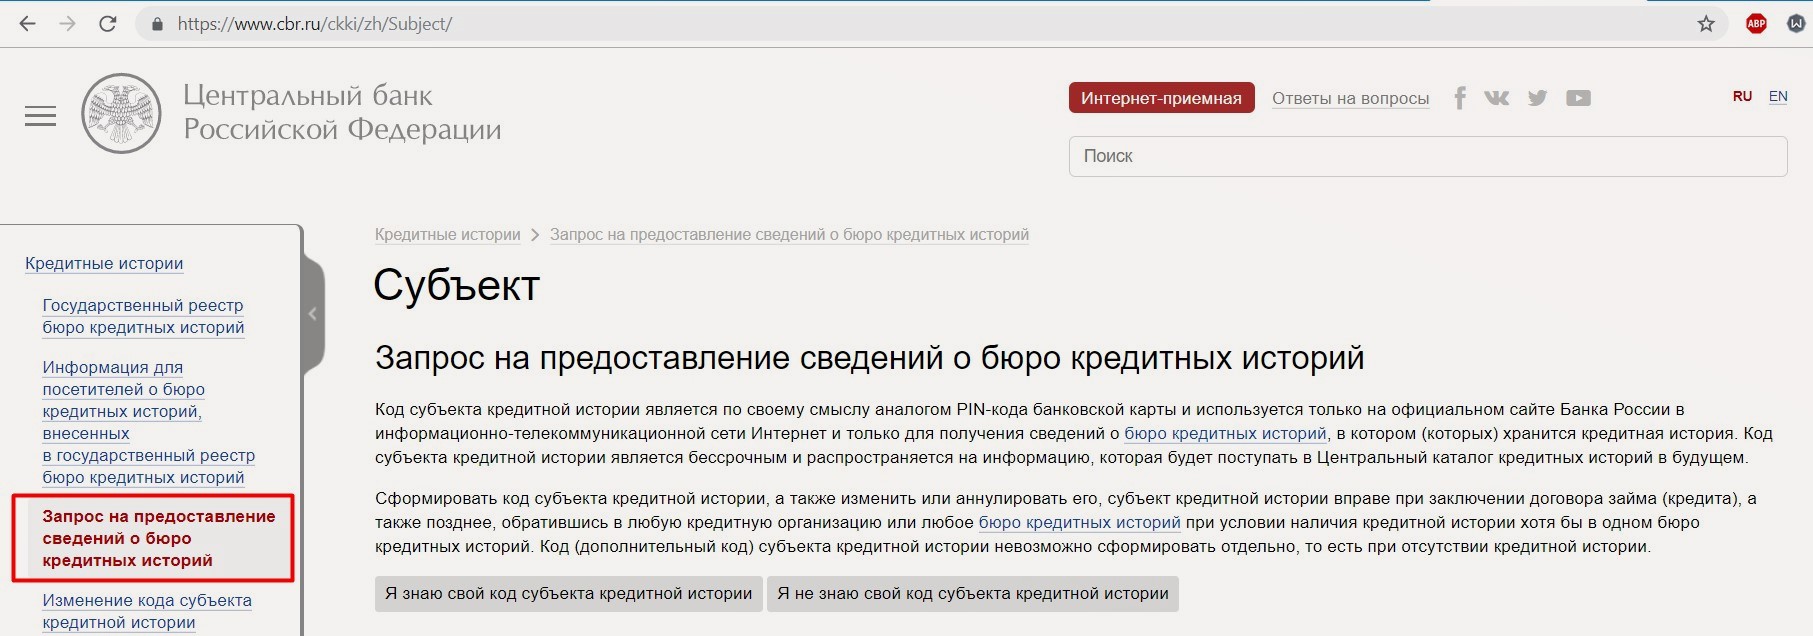The width and height of the screenshot is (1813, 636).
Task: Open Государственный реестр sidebar item
Action: (143, 316)
